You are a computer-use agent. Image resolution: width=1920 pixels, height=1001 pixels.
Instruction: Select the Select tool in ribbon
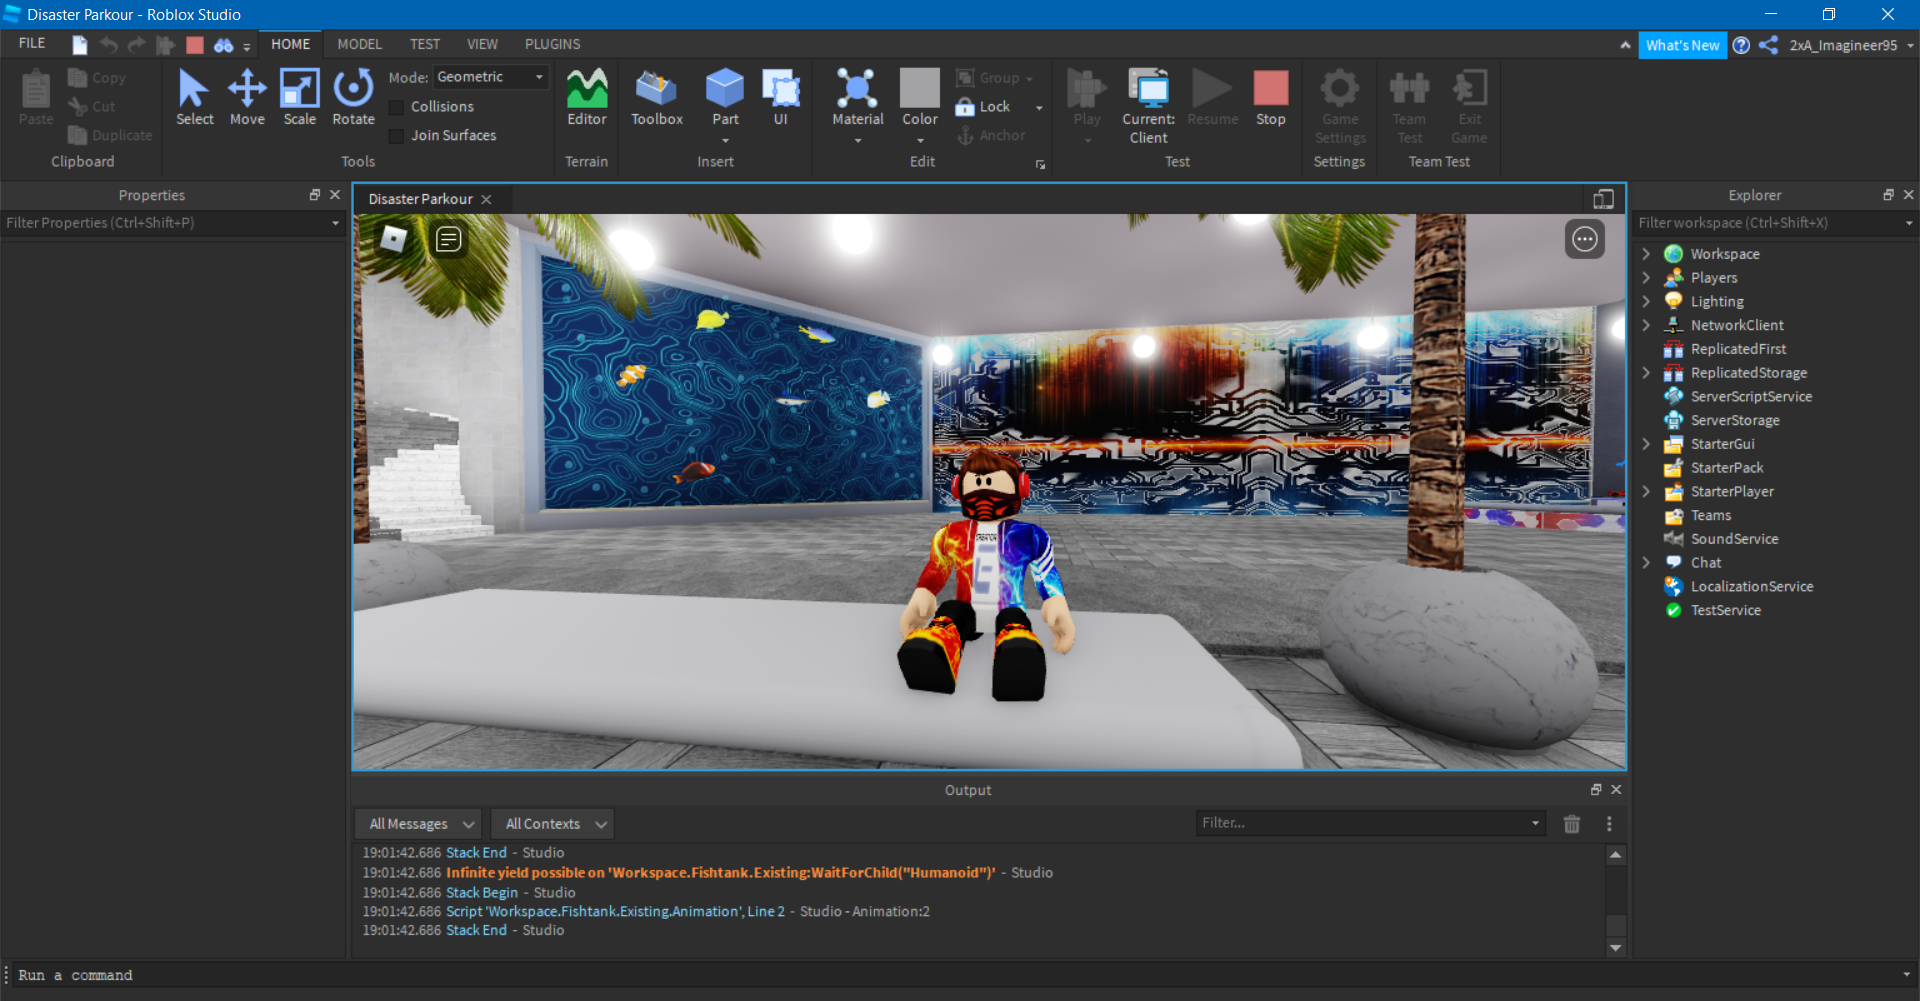pos(194,98)
